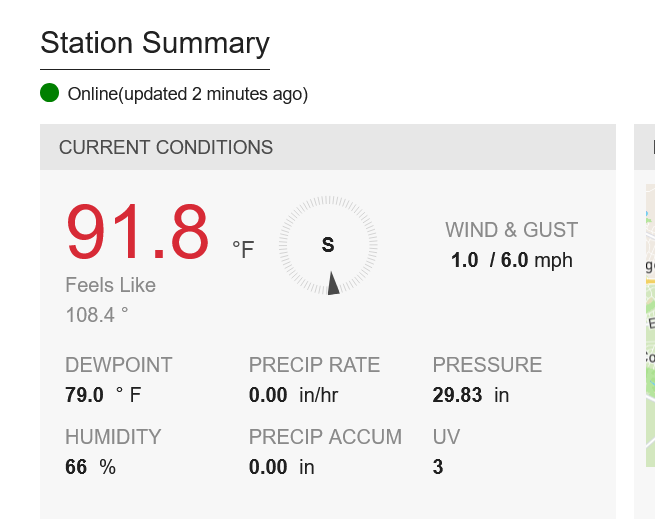Click the Wind & Gust label
The height and width of the screenshot is (522, 655).
pos(511,230)
